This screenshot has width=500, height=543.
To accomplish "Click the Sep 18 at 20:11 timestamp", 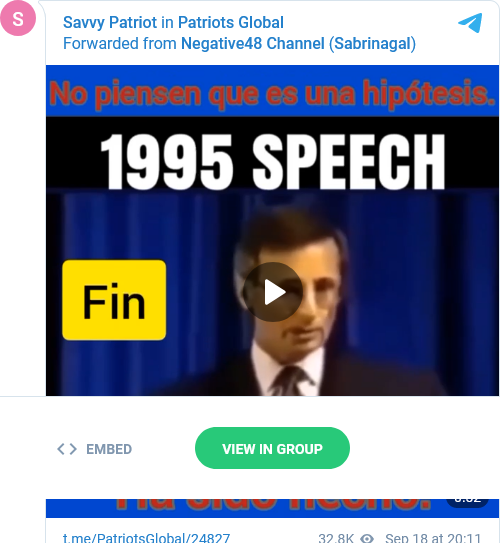I will pyautogui.click(x=433, y=538).
